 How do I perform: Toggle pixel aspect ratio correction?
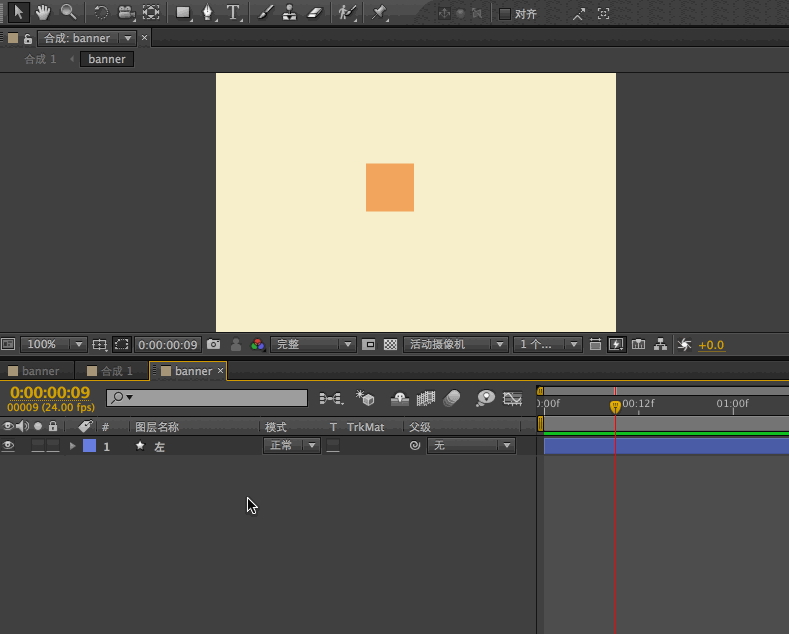coord(595,345)
